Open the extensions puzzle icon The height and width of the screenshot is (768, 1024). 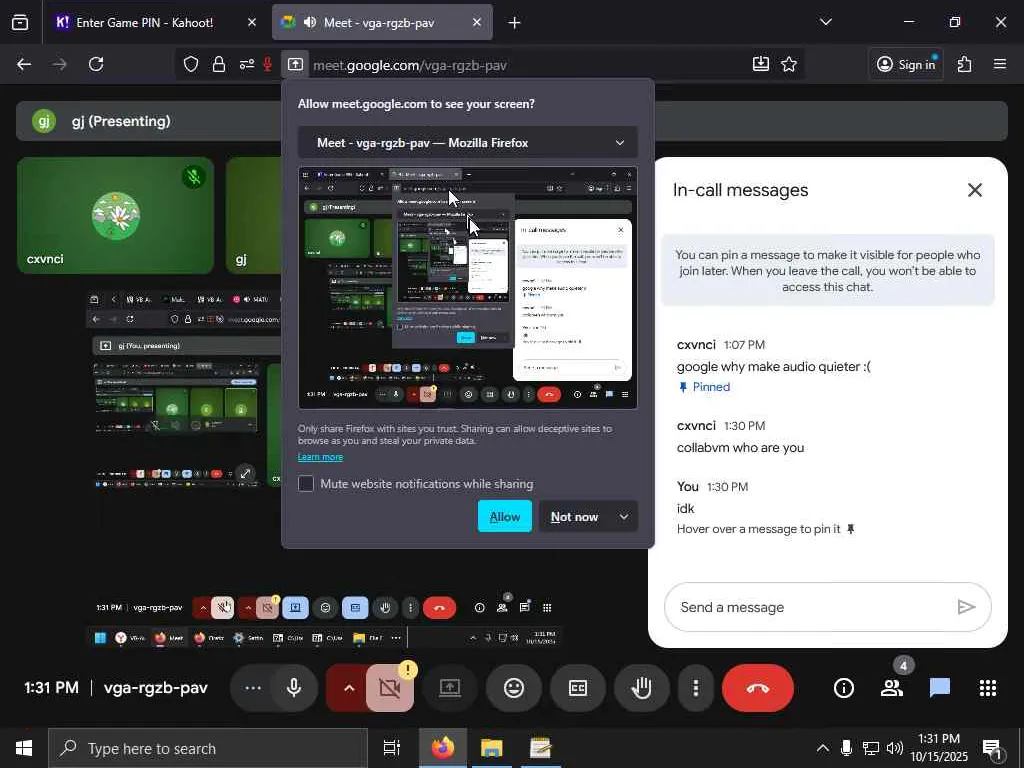[965, 64]
